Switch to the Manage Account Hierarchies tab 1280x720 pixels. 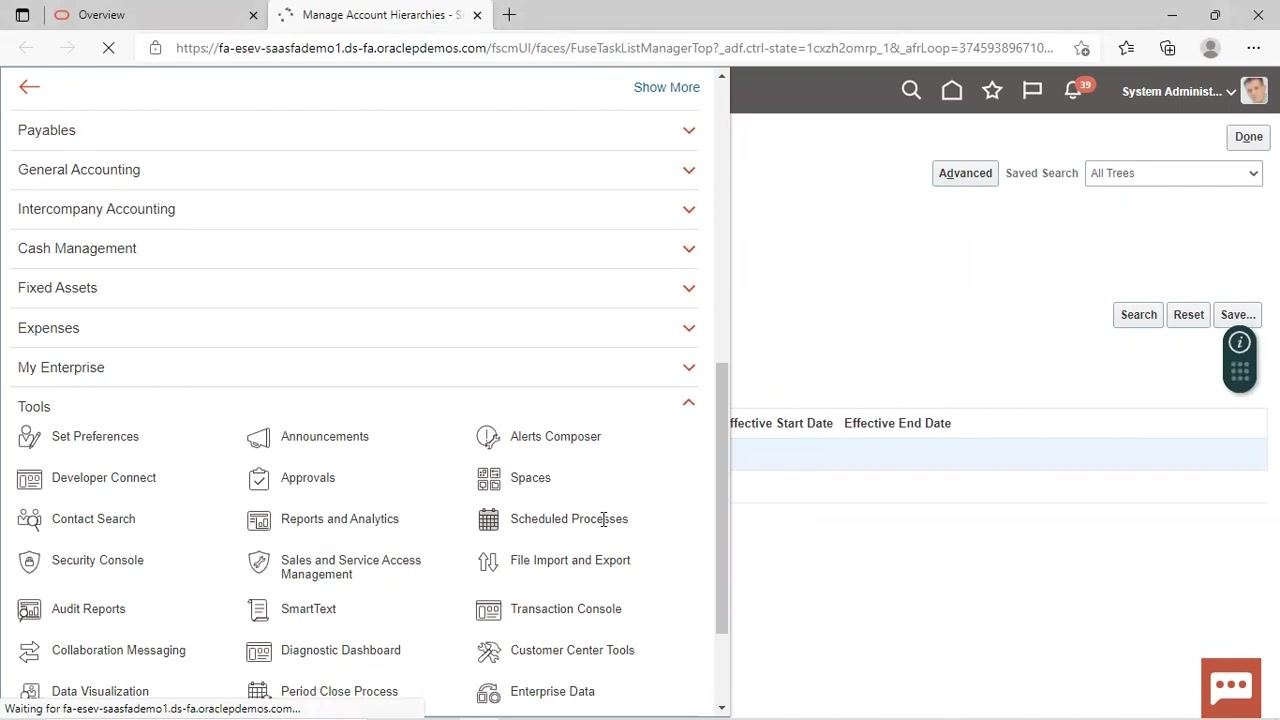[380, 15]
